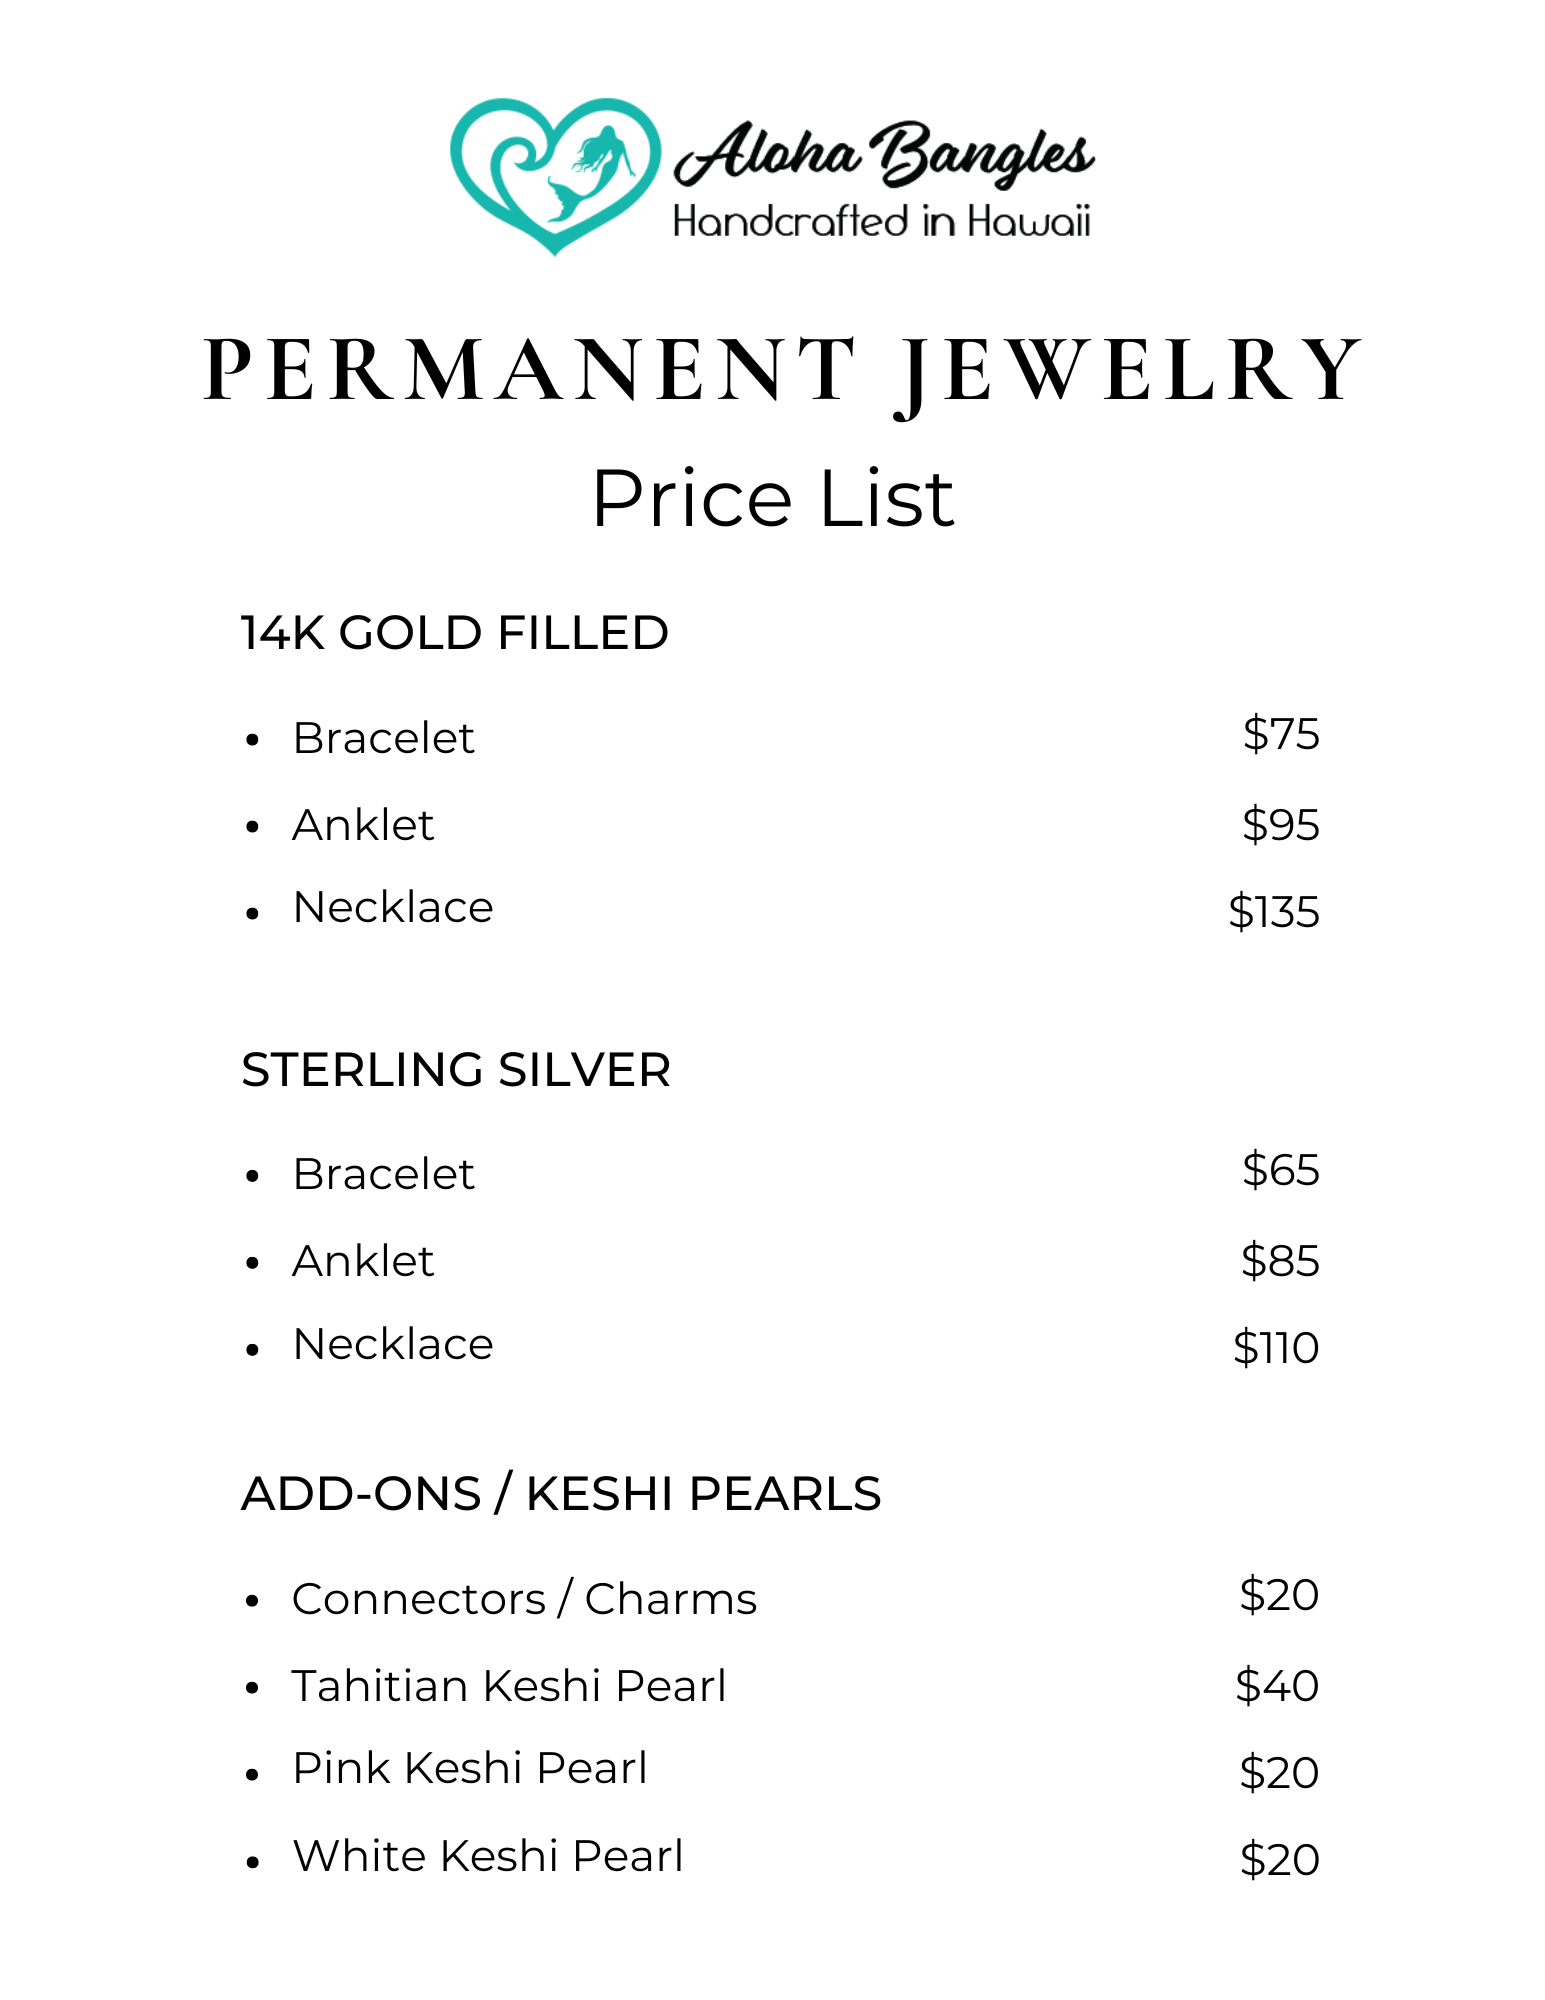Click the $40 Tahitian pearl price
This screenshot has height=2000, width=1545.
point(1277,1686)
